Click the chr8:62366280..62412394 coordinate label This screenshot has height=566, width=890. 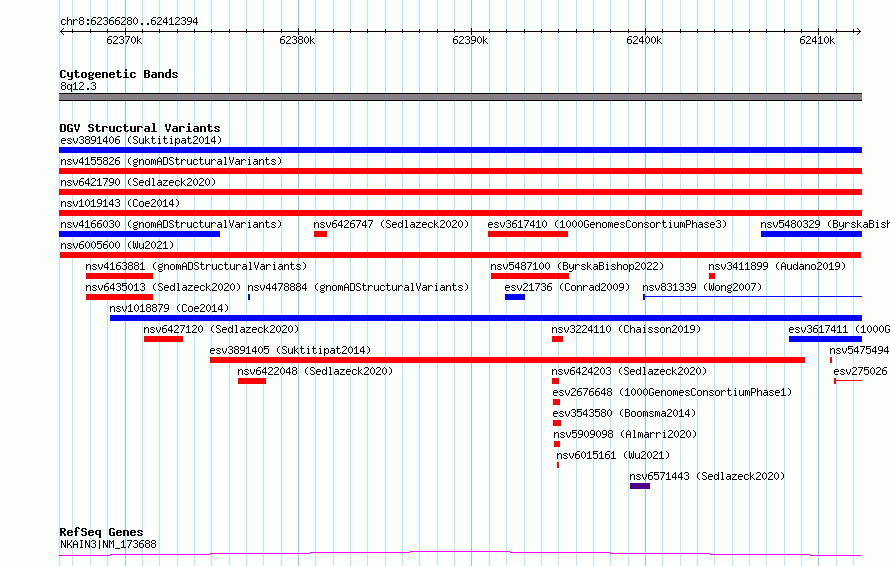pos(129,22)
